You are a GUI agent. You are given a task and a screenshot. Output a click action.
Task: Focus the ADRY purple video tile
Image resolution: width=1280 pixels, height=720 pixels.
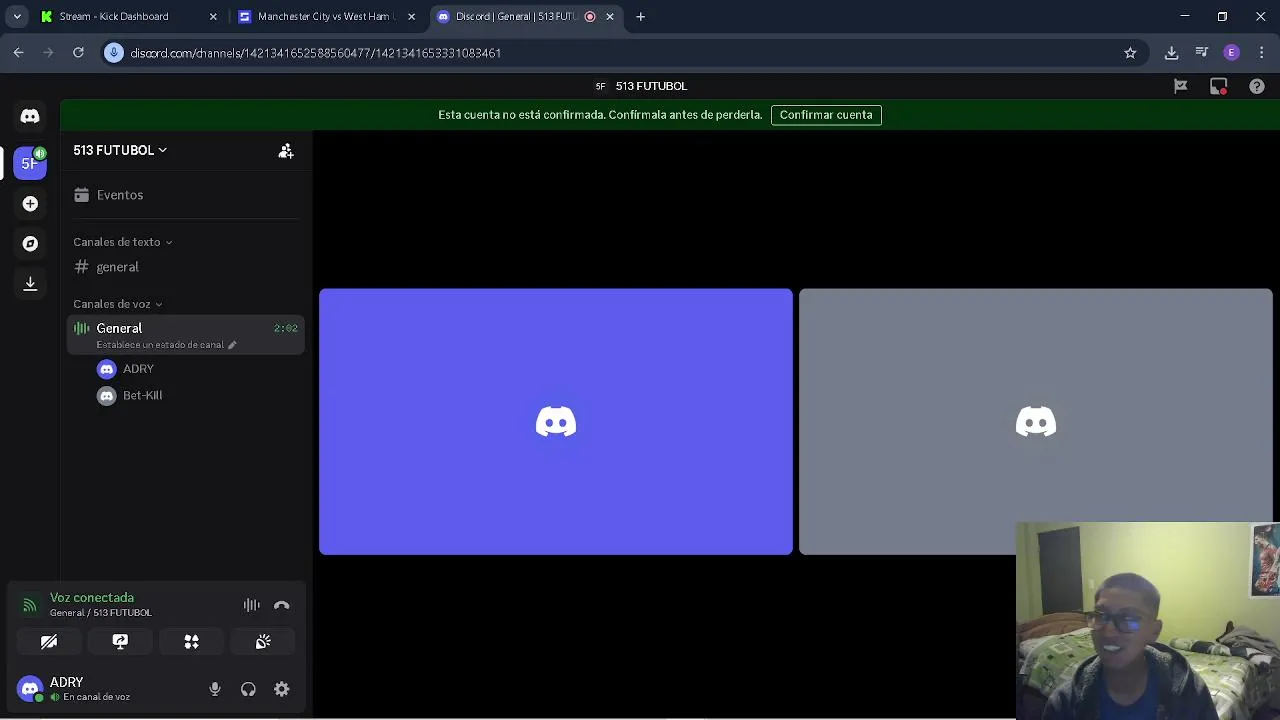click(556, 422)
